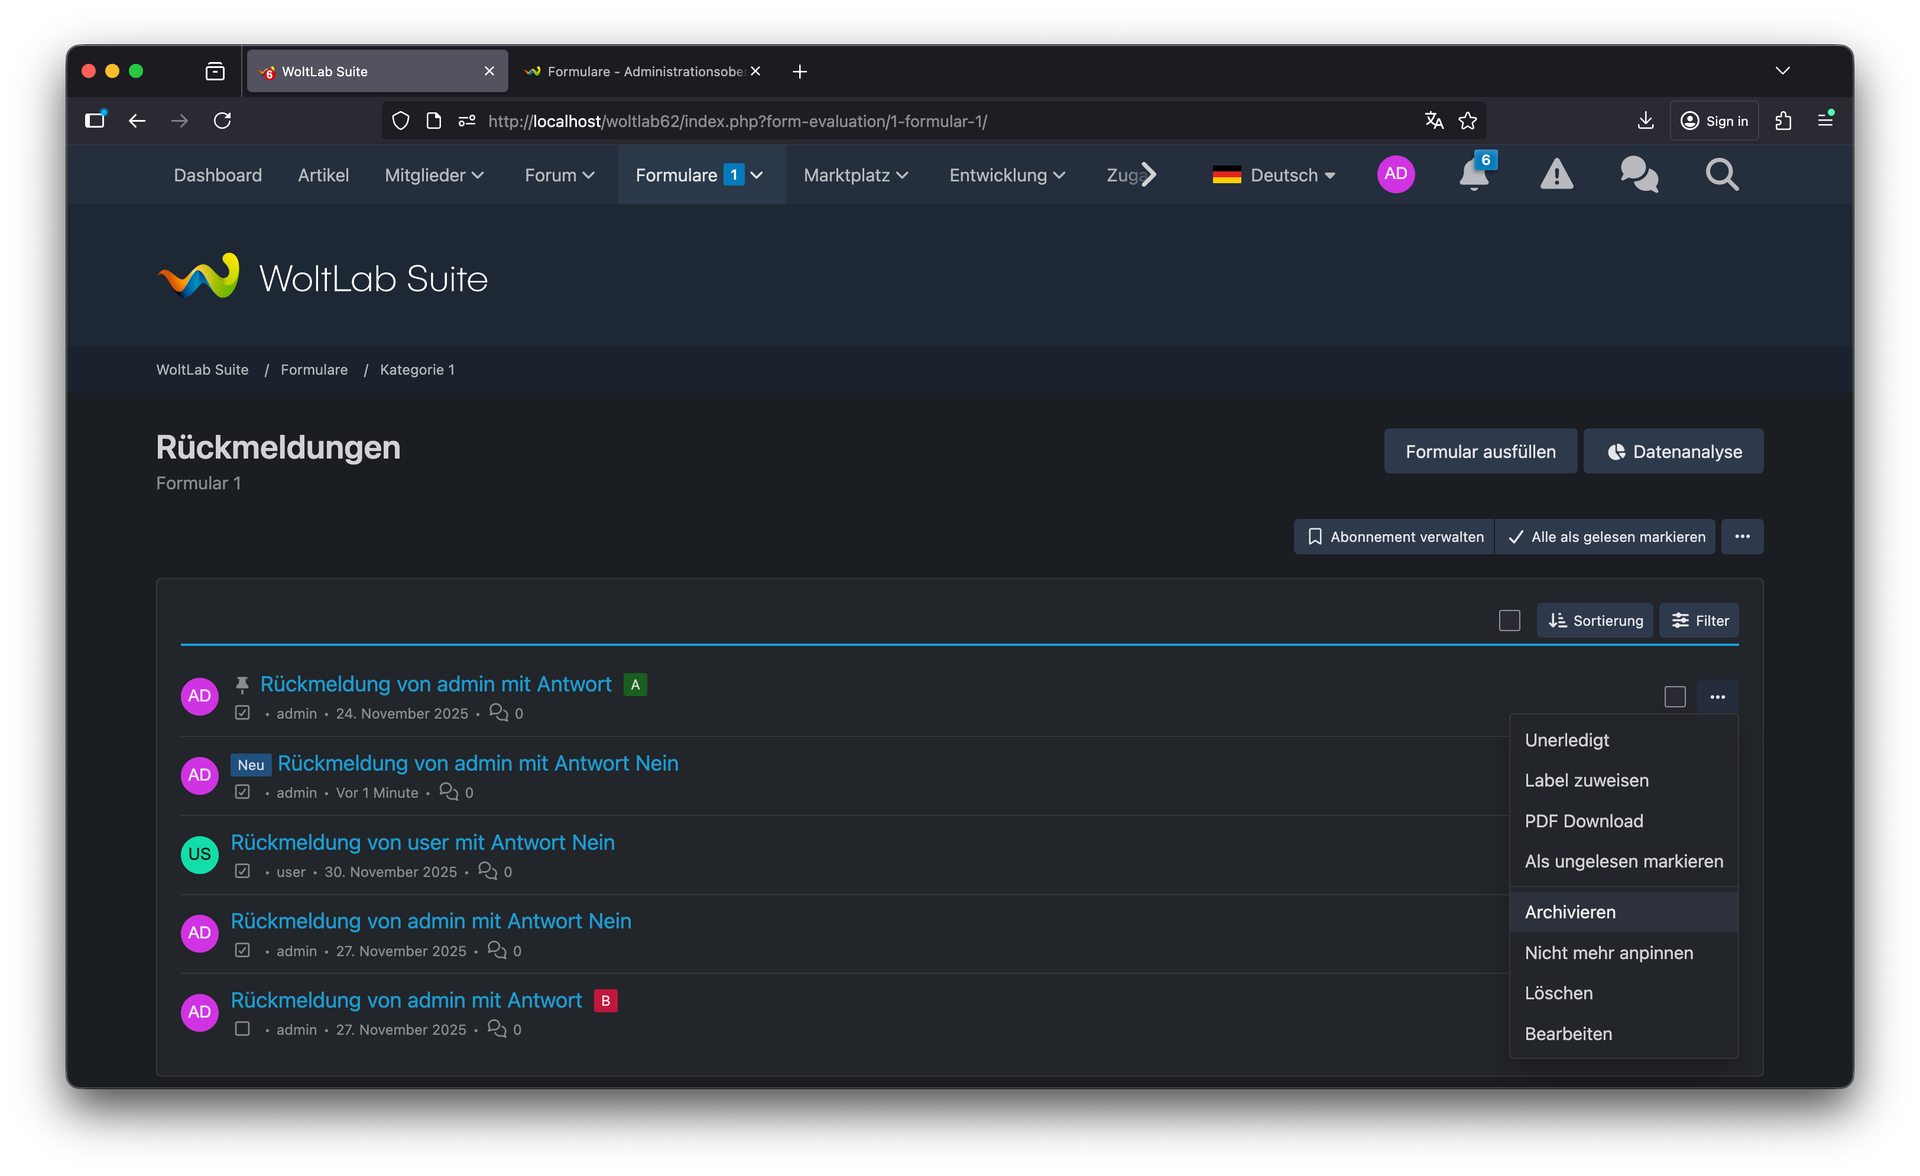The image size is (1920, 1176).
Task: Tick the select-all checkbox beside Sortierung
Action: tap(1509, 621)
